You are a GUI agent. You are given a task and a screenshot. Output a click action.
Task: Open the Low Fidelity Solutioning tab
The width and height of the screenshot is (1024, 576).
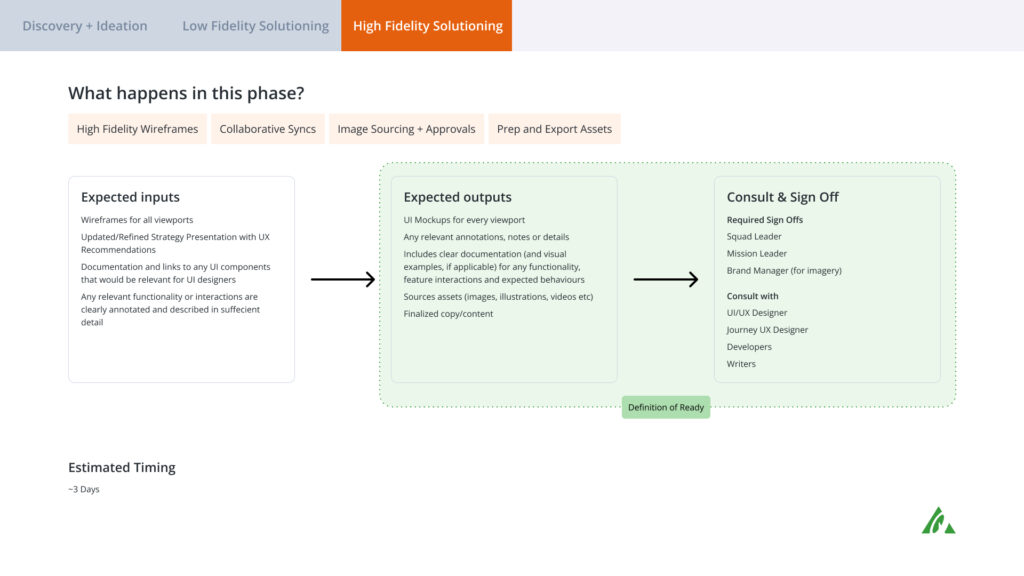pyautogui.click(x=255, y=25)
